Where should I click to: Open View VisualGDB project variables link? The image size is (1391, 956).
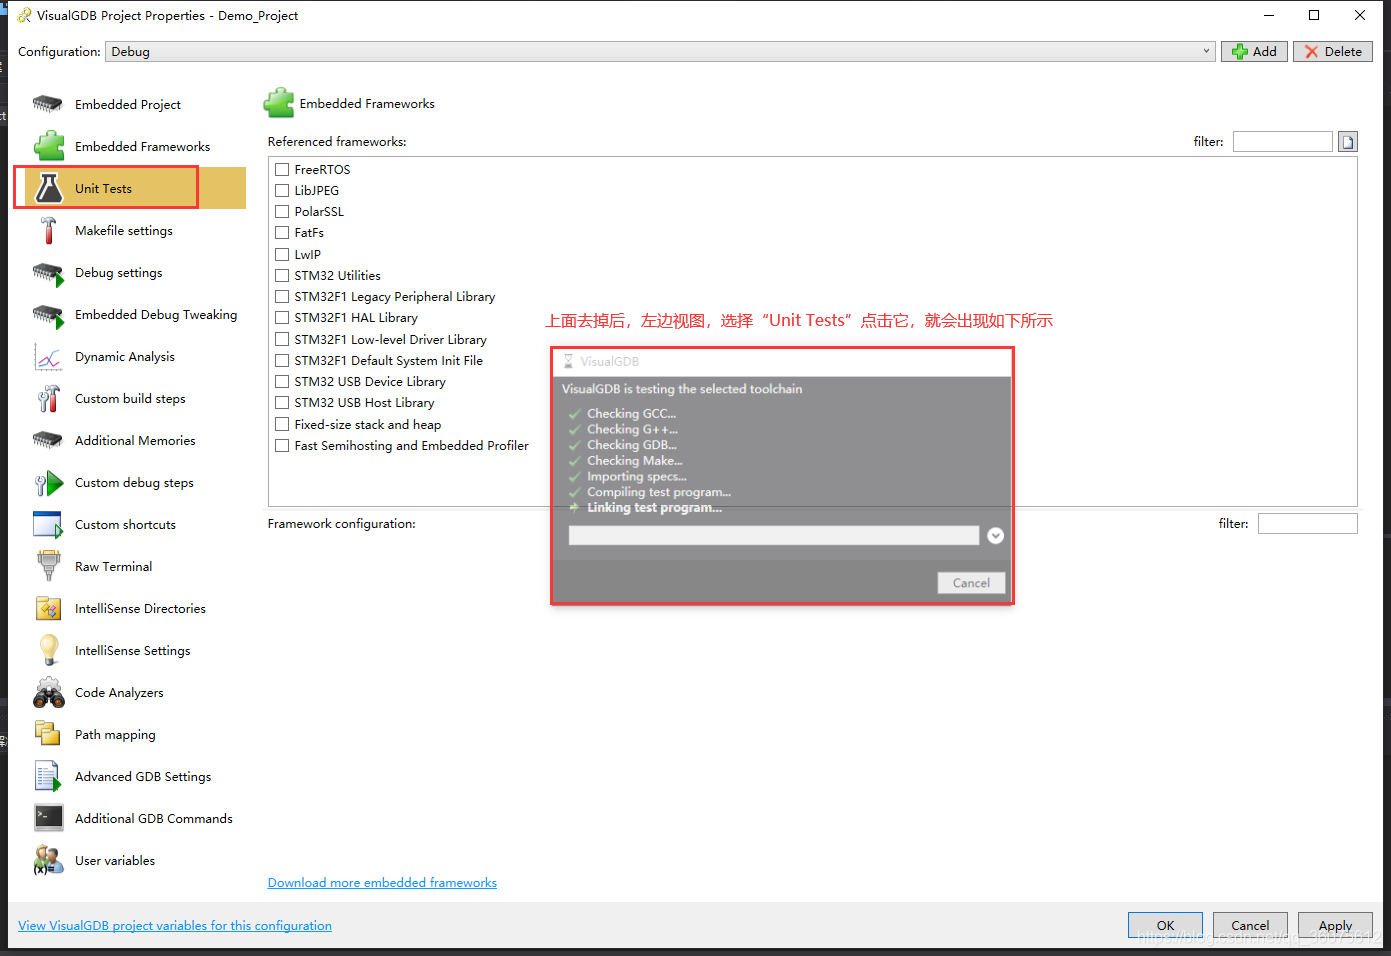click(x=175, y=925)
